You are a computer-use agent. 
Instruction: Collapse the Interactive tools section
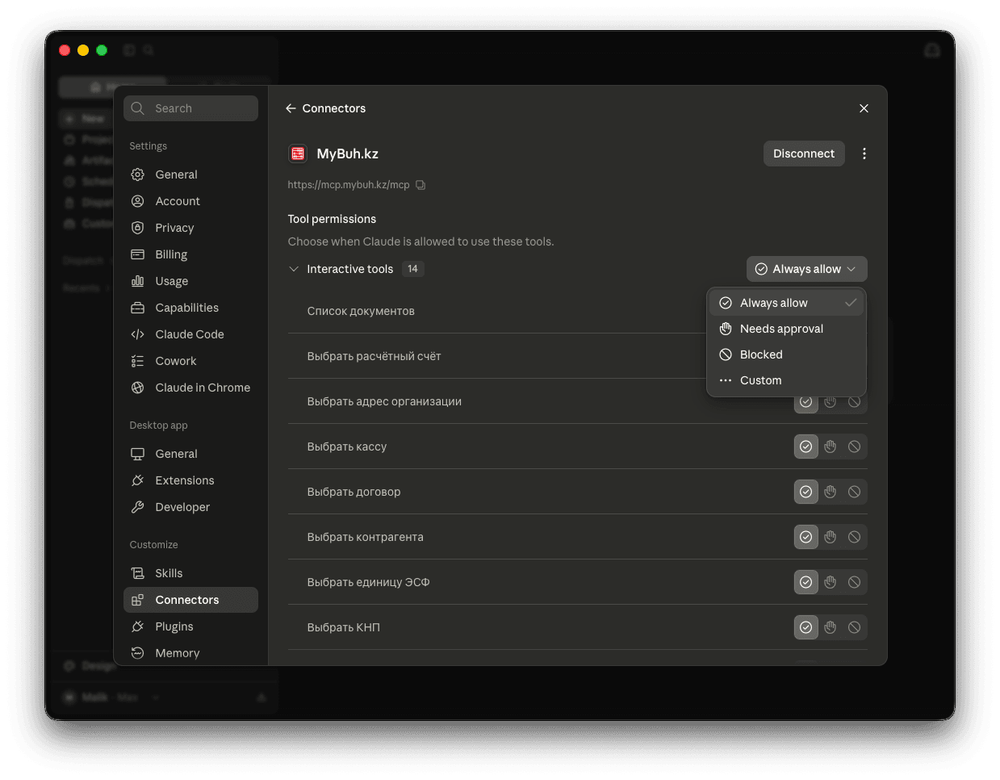coord(294,269)
